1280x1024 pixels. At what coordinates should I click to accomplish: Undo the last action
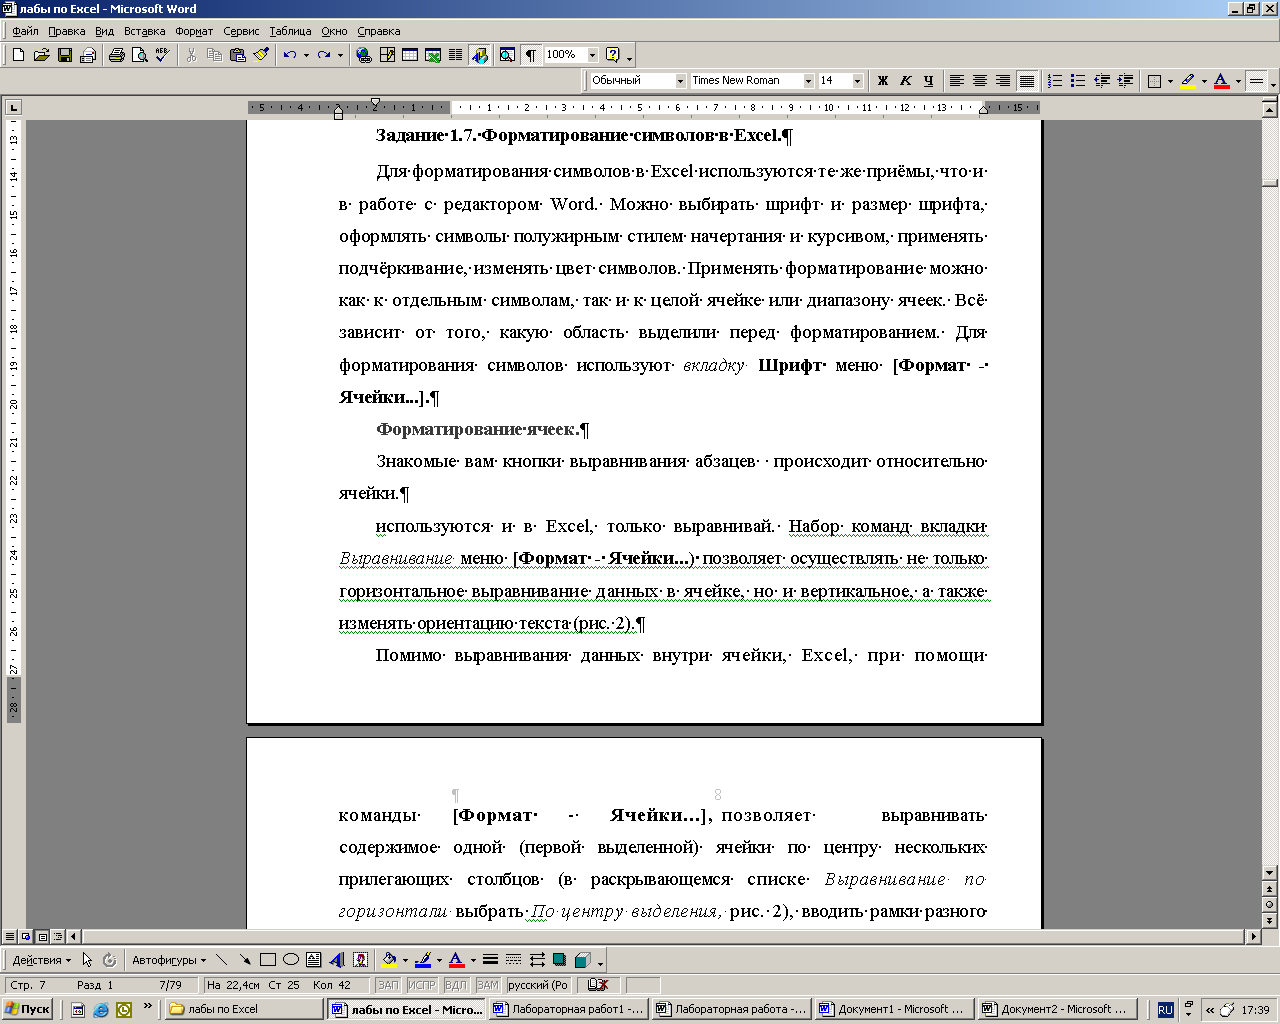pos(289,55)
